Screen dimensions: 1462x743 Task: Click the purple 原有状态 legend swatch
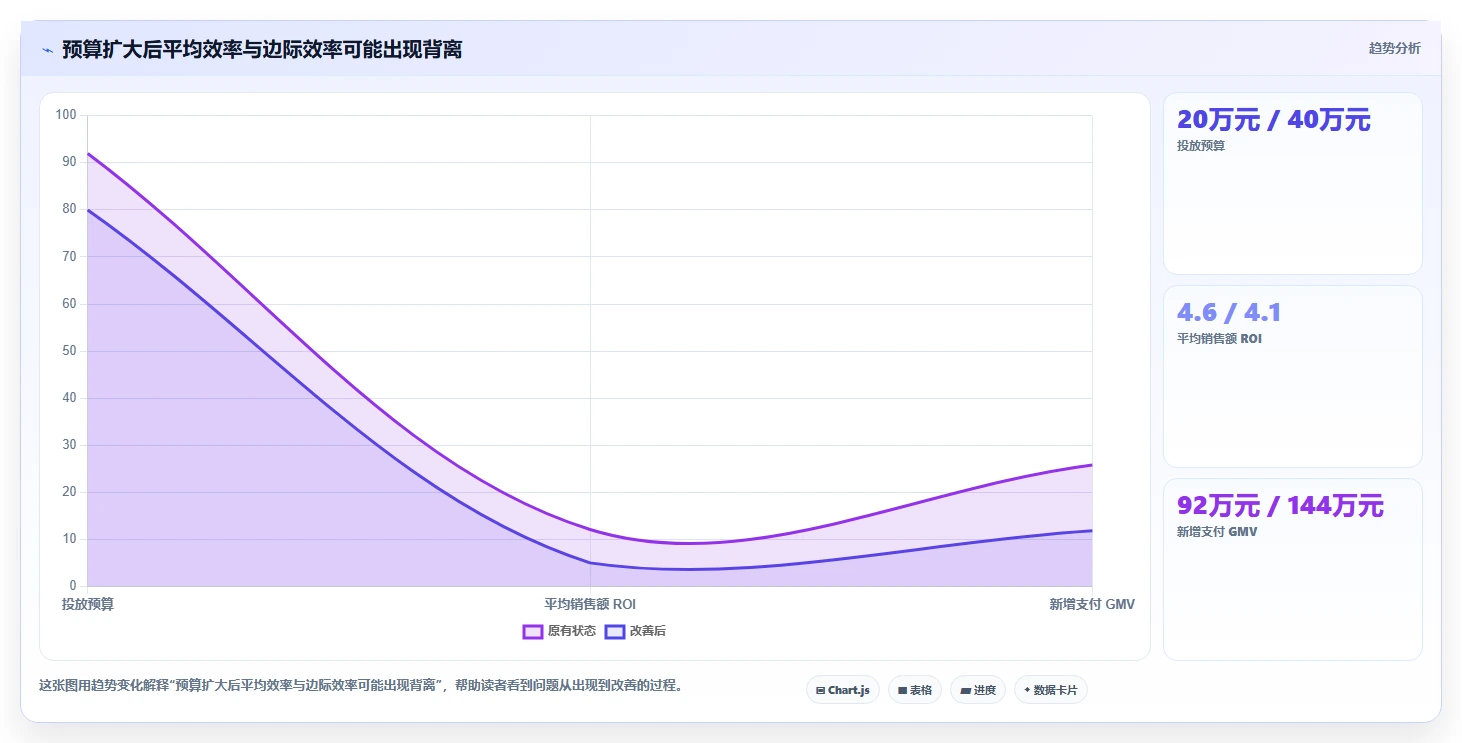point(533,631)
